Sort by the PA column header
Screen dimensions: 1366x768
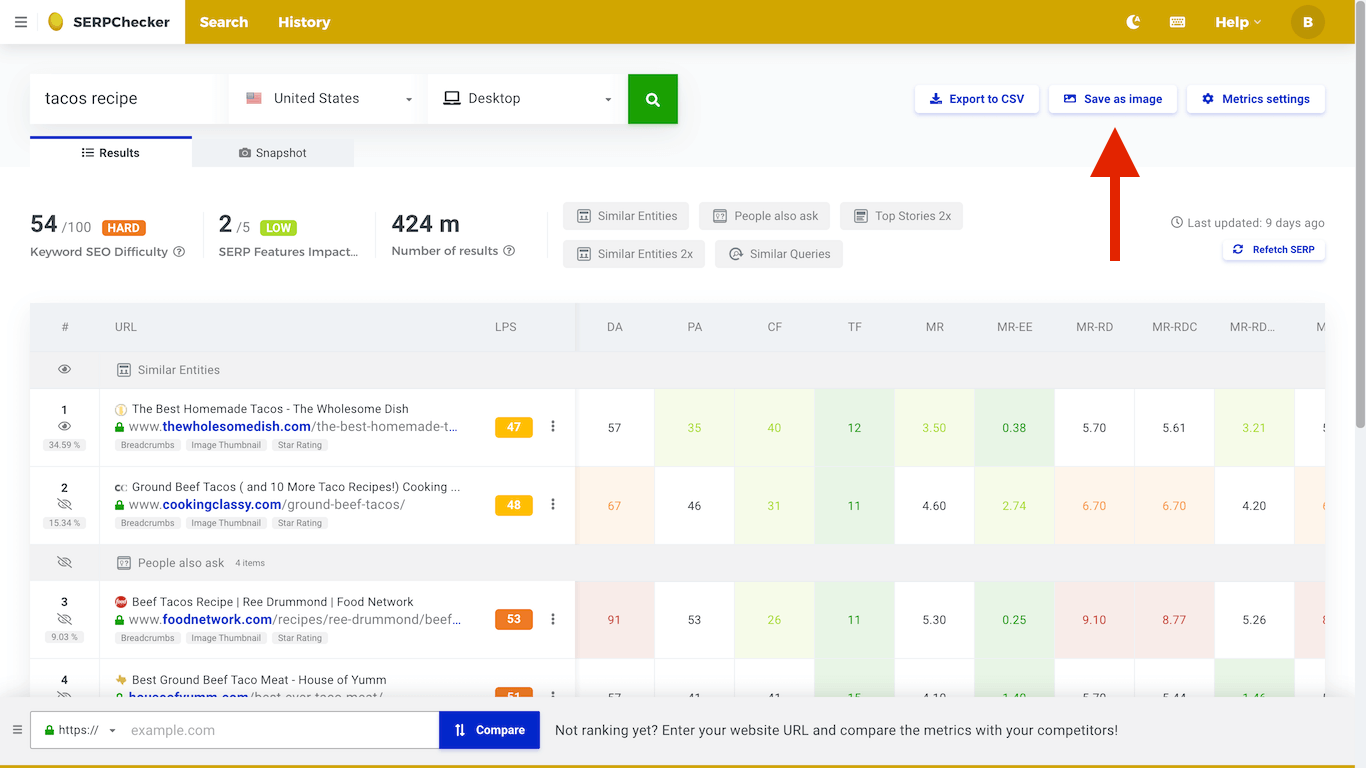pyautogui.click(x=695, y=327)
